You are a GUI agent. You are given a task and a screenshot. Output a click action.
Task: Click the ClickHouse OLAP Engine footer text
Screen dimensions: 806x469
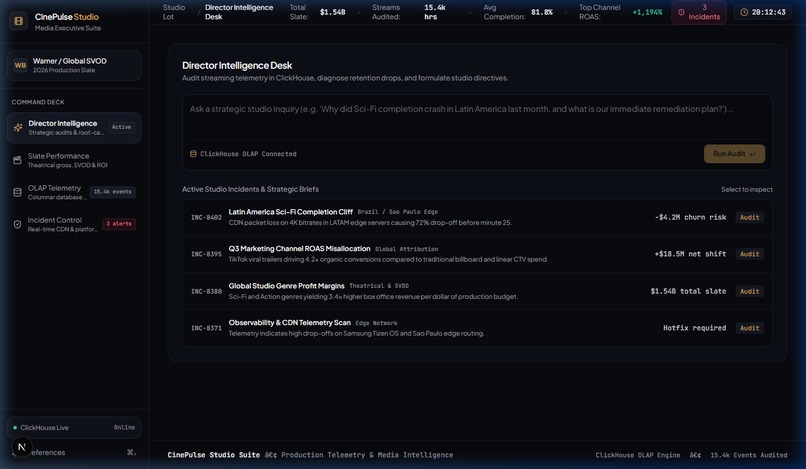click(x=637, y=455)
